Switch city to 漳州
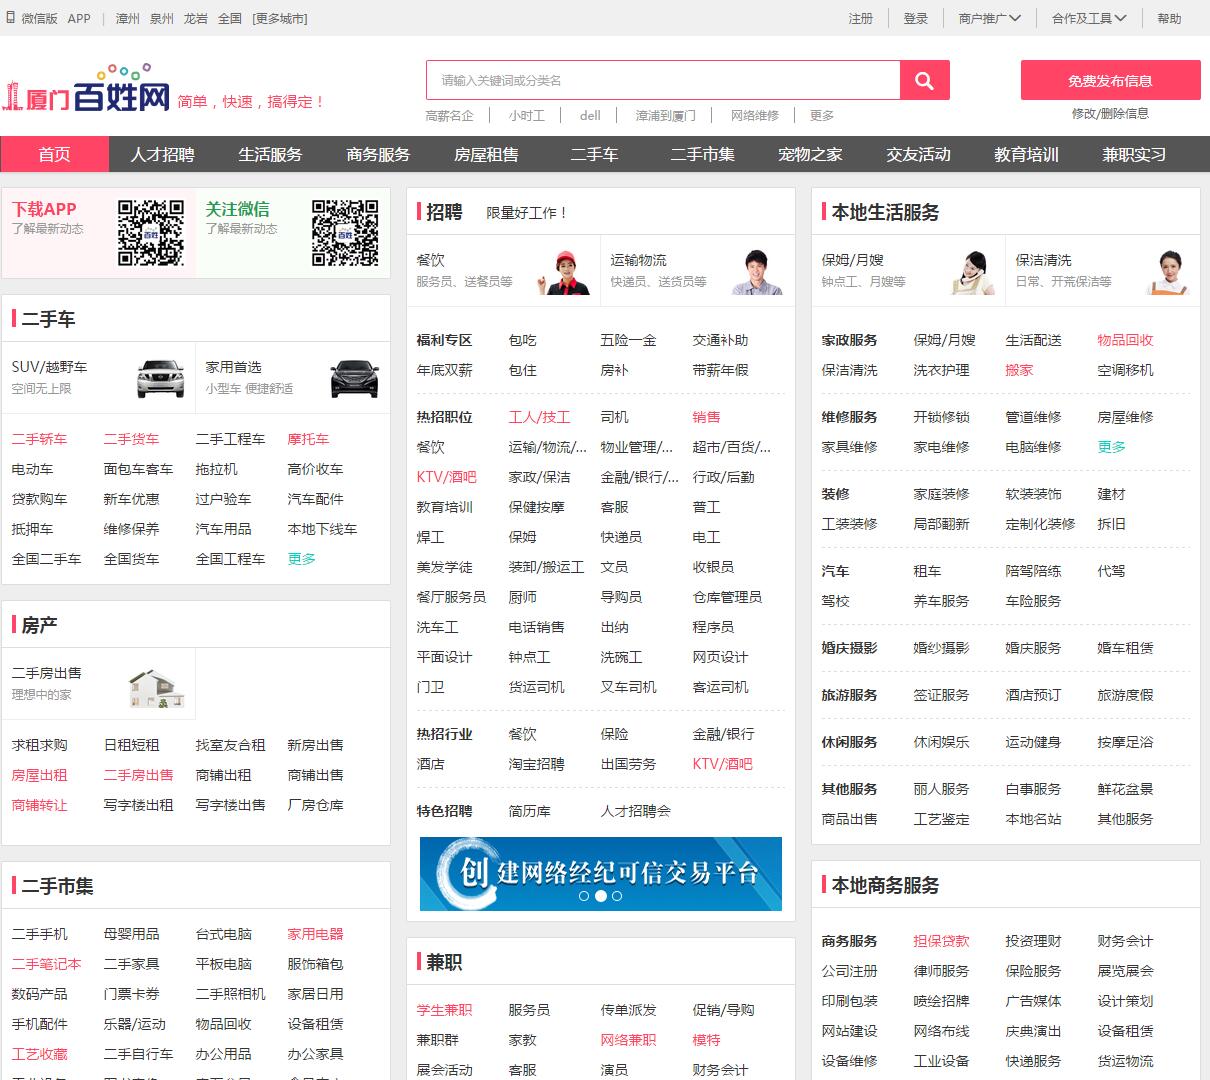This screenshot has height=1080, width=1210. (128, 18)
